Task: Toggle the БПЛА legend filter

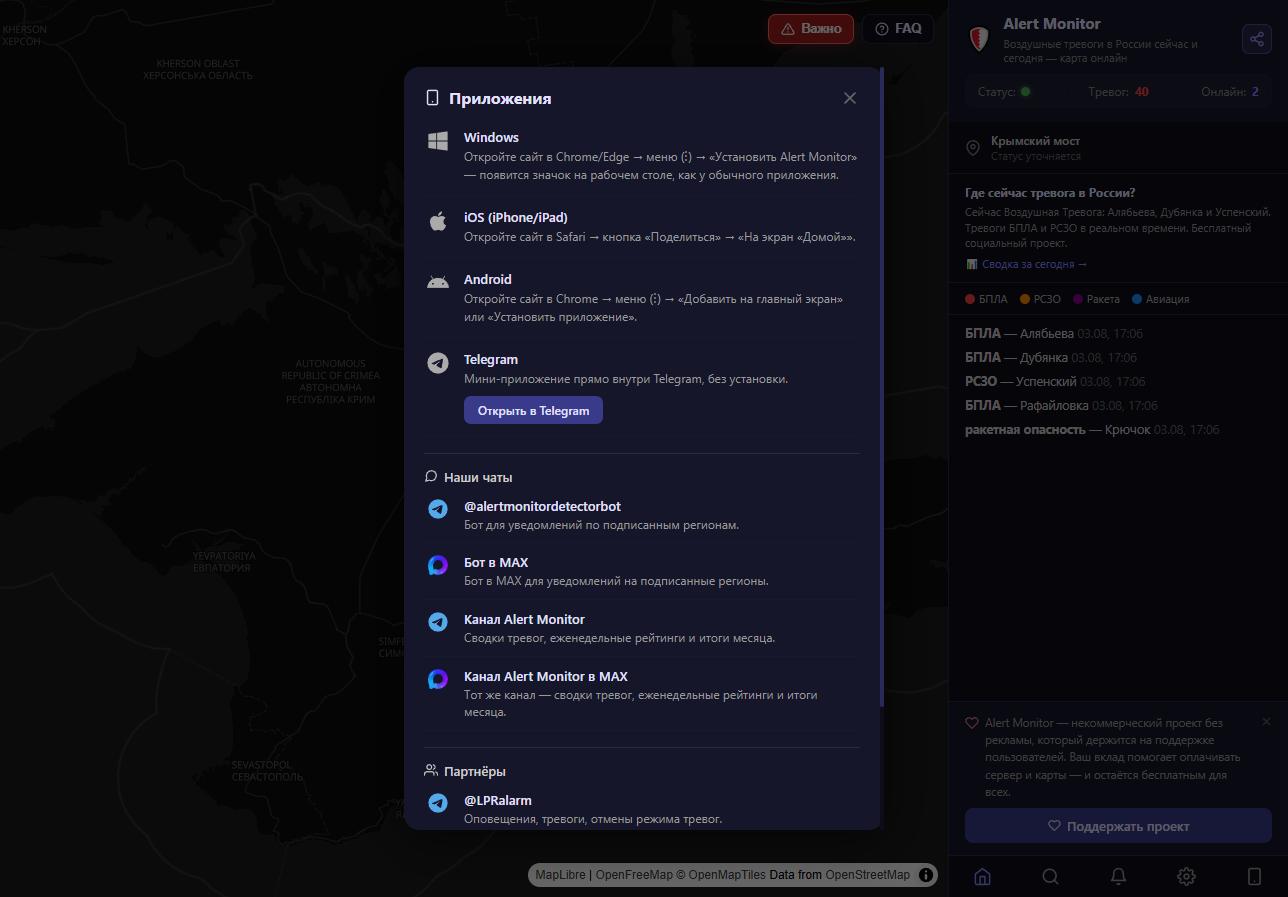Action: pyautogui.click(x=986, y=299)
